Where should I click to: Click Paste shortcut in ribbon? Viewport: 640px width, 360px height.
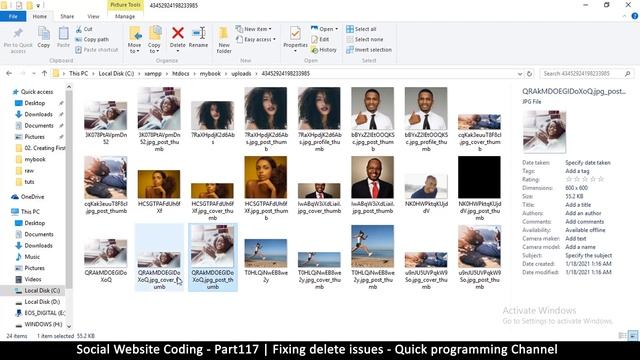(97, 50)
